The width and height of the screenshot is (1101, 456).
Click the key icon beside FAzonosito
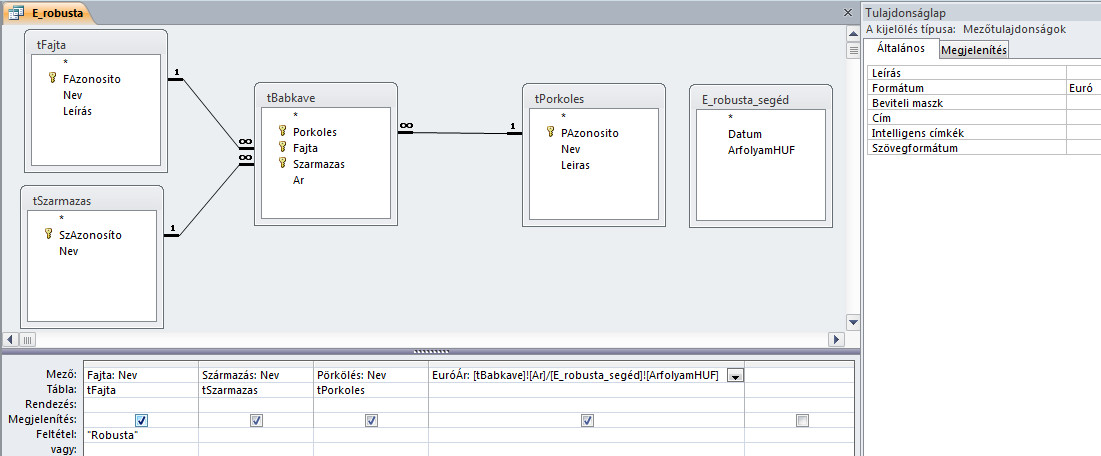tap(52, 78)
